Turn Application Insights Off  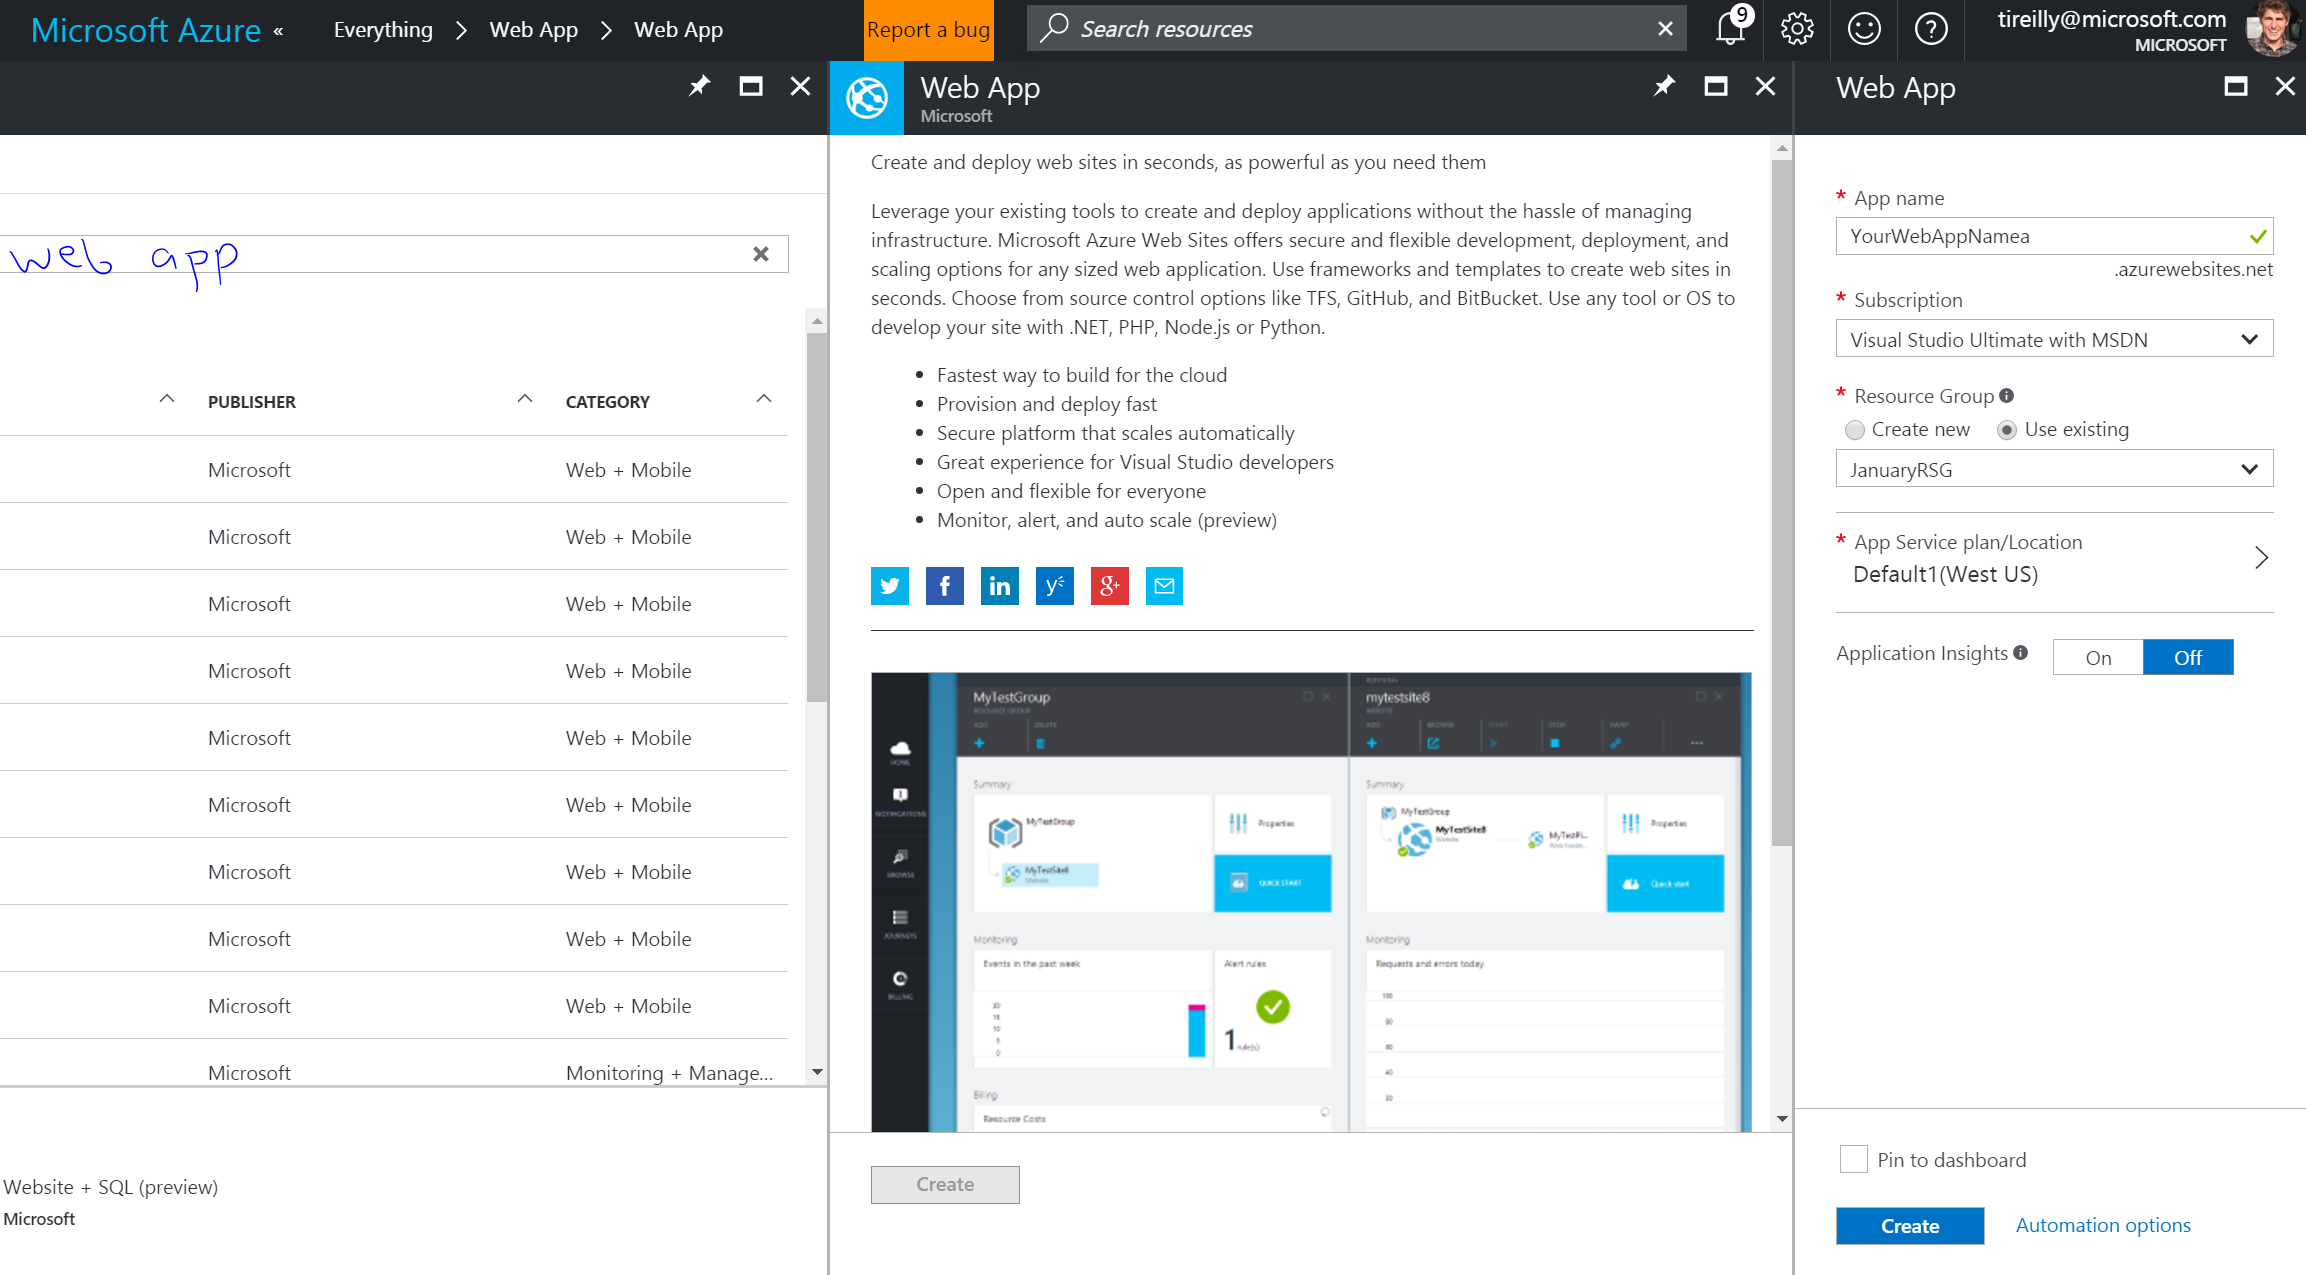coord(2188,657)
